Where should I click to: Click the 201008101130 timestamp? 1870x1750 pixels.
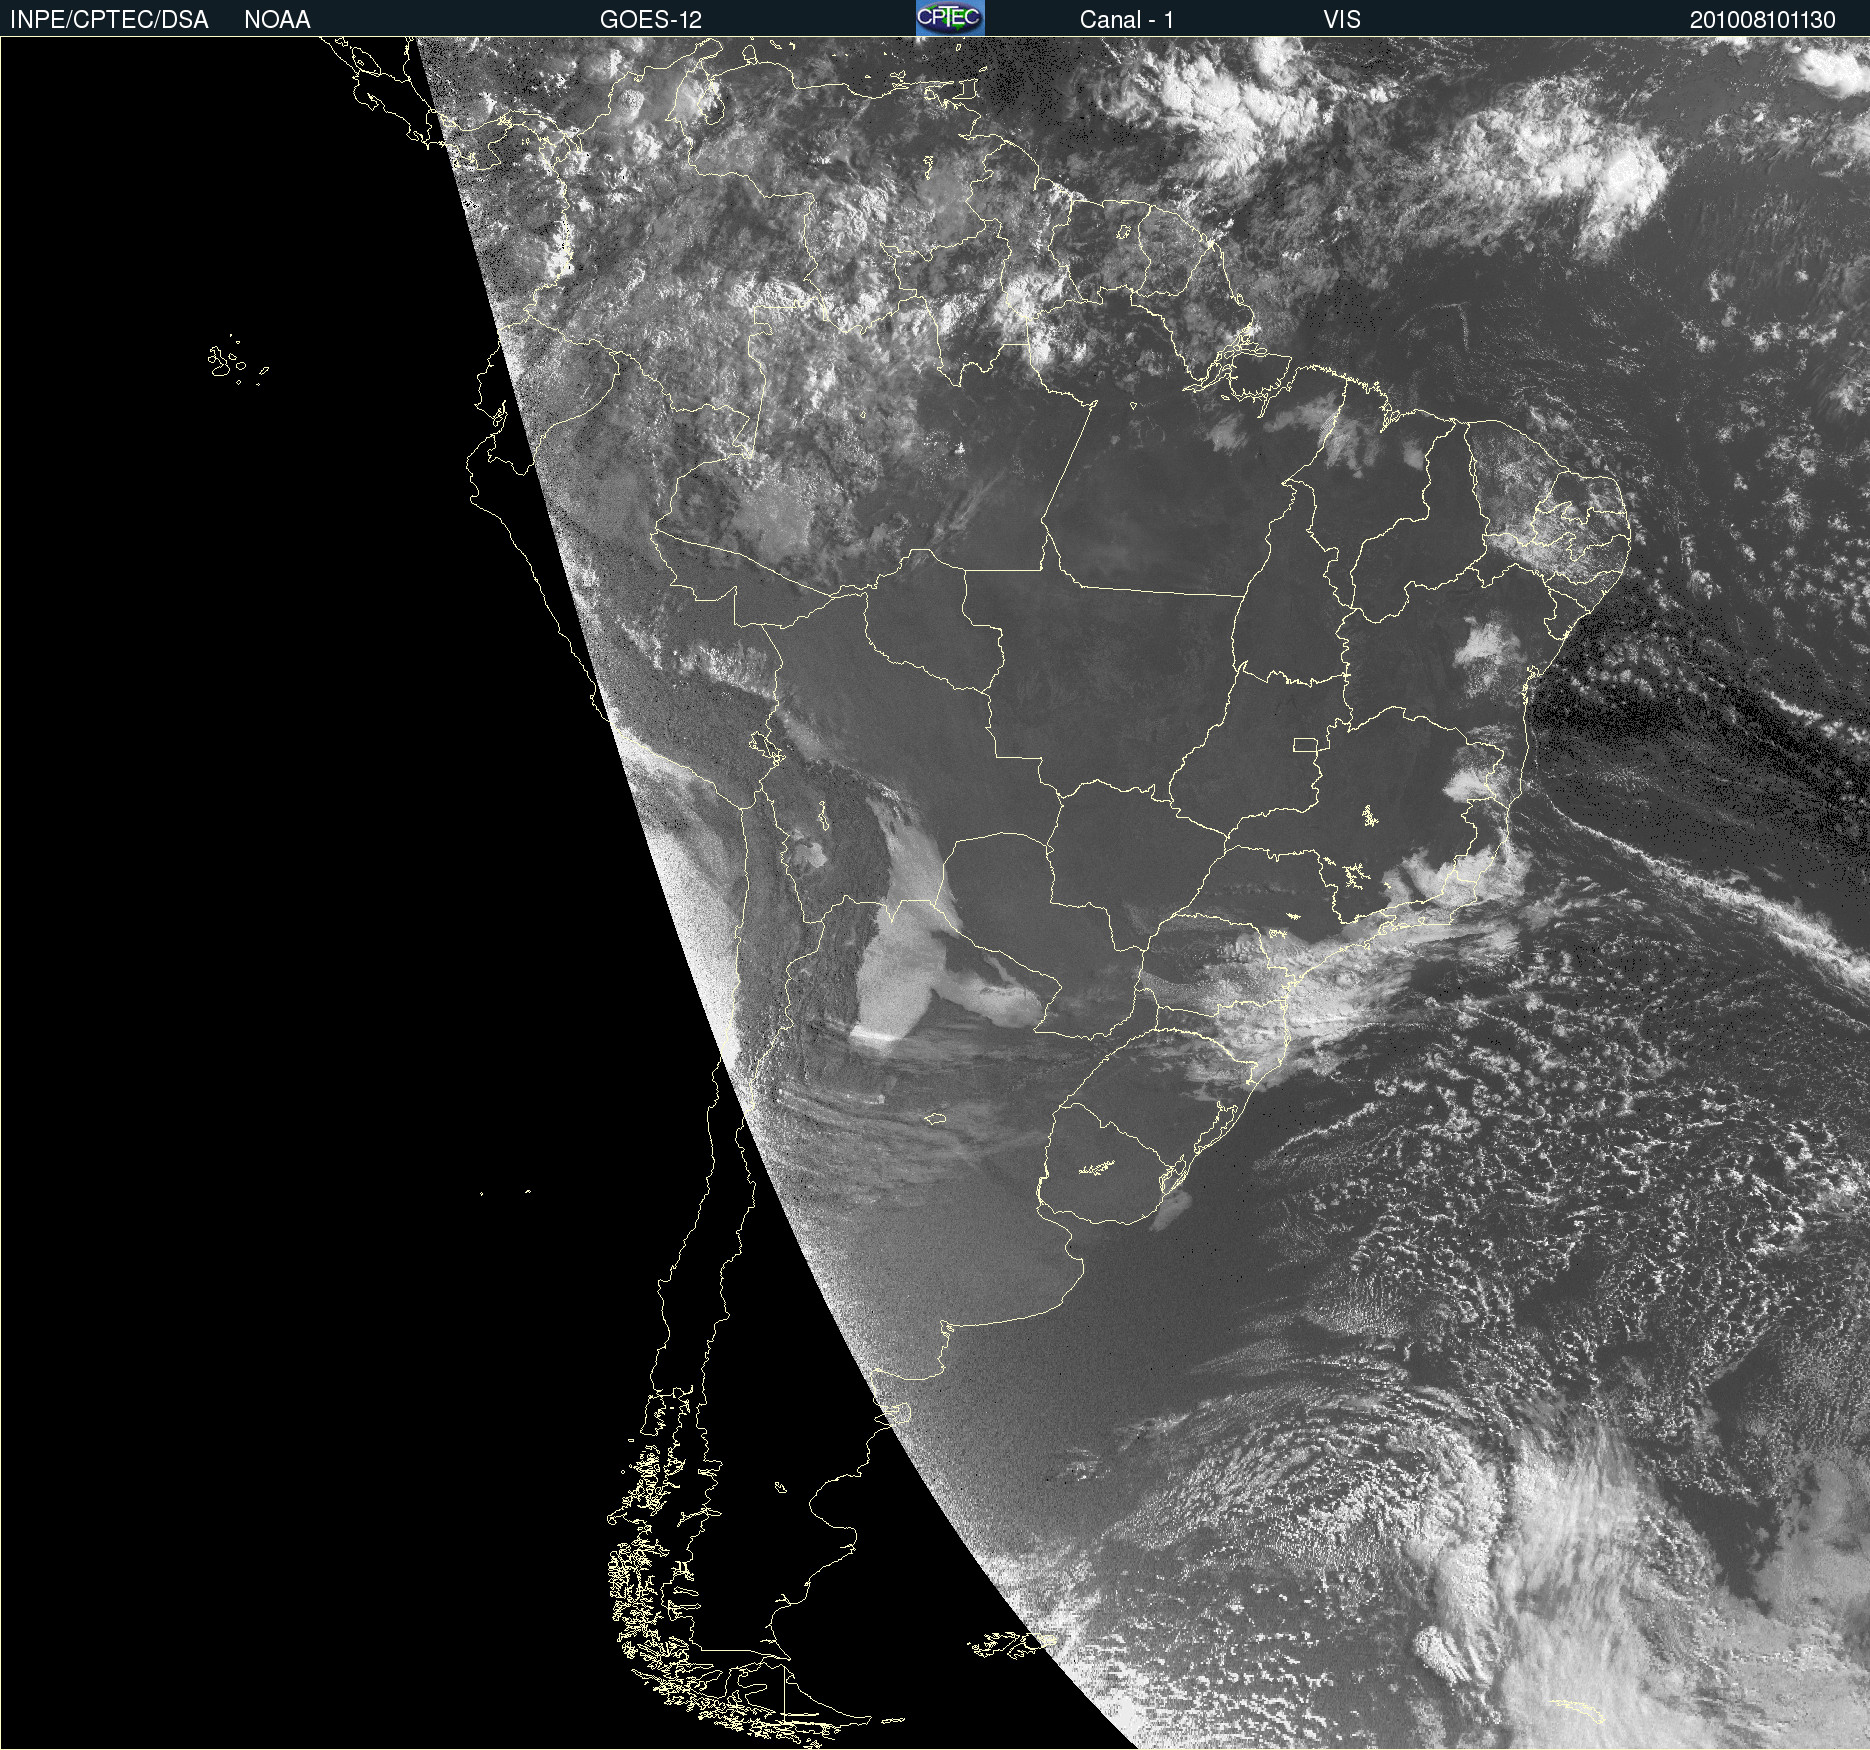1763,20
